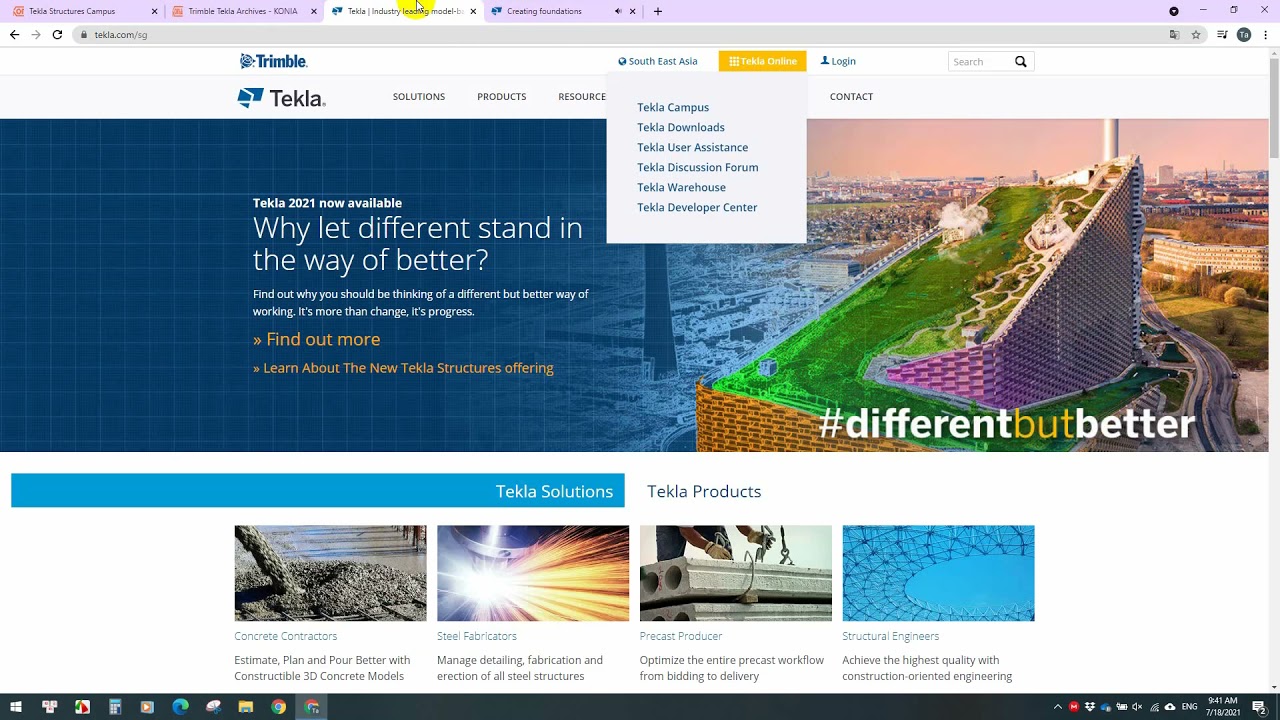Click the Structural Engineers thumbnail image
The width and height of the screenshot is (1280, 720).
pyautogui.click(x=938, y=573)
